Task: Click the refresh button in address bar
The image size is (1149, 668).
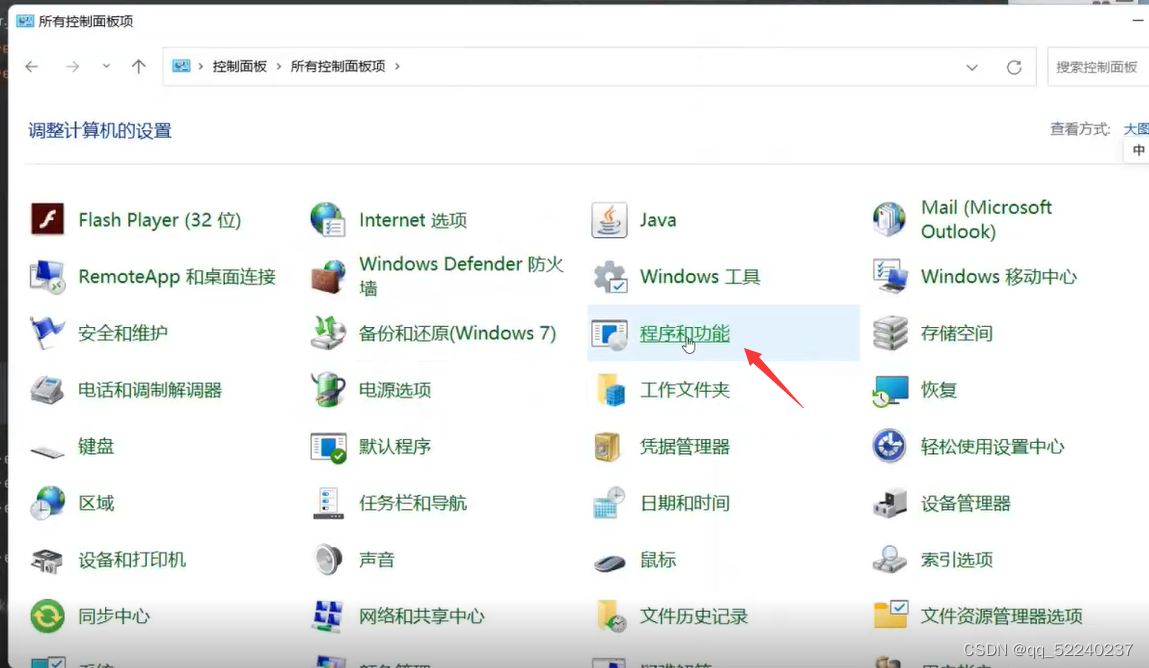Action: click(1014, 66)
